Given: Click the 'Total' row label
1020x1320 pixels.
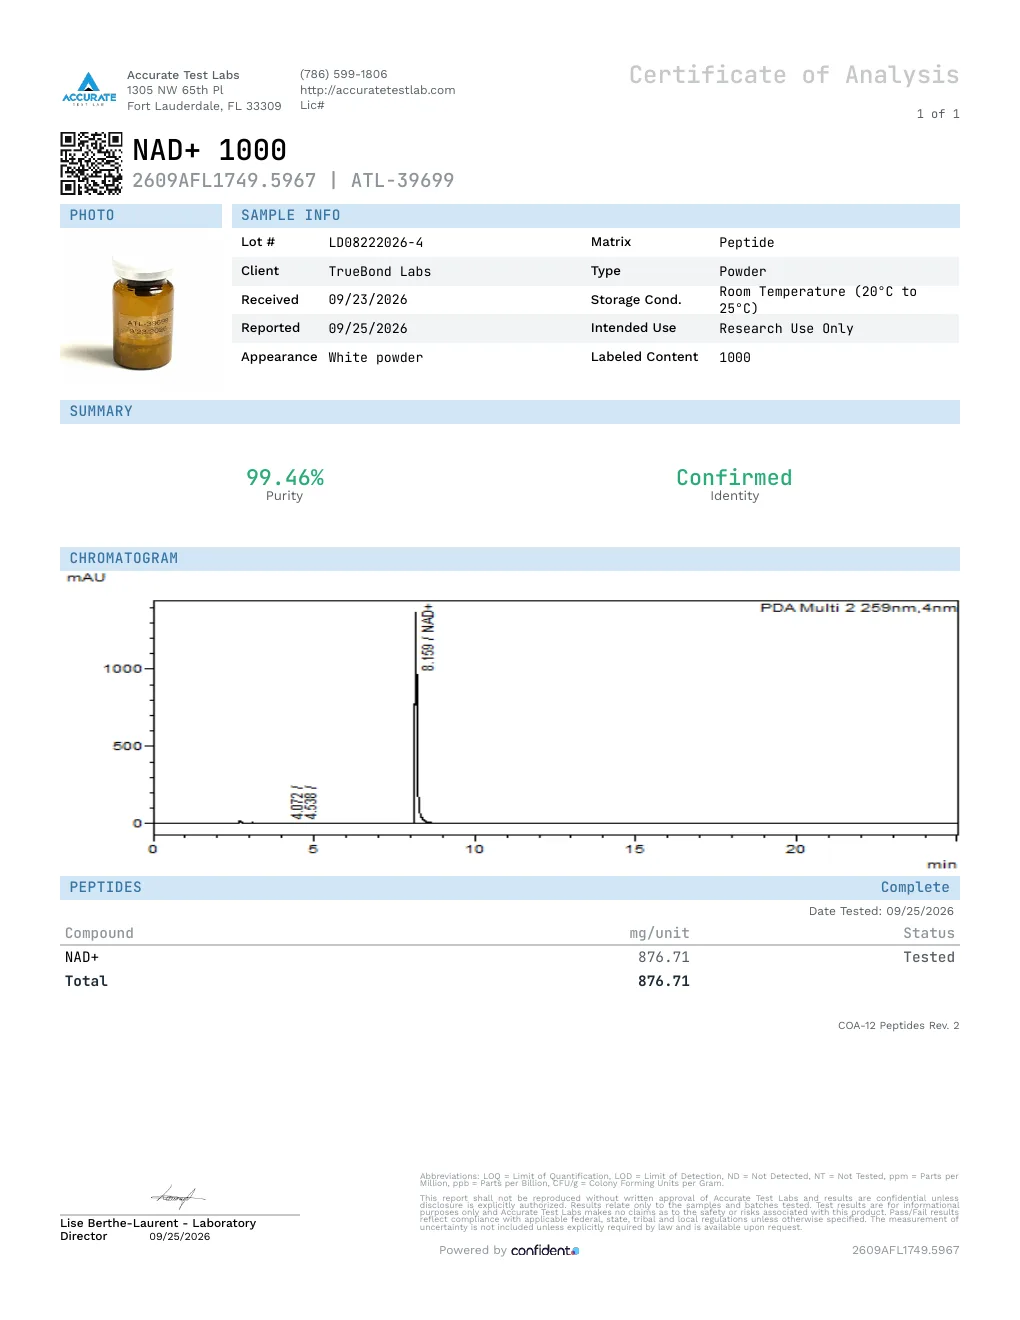Looking at the screenshot, I should (86, 982).
